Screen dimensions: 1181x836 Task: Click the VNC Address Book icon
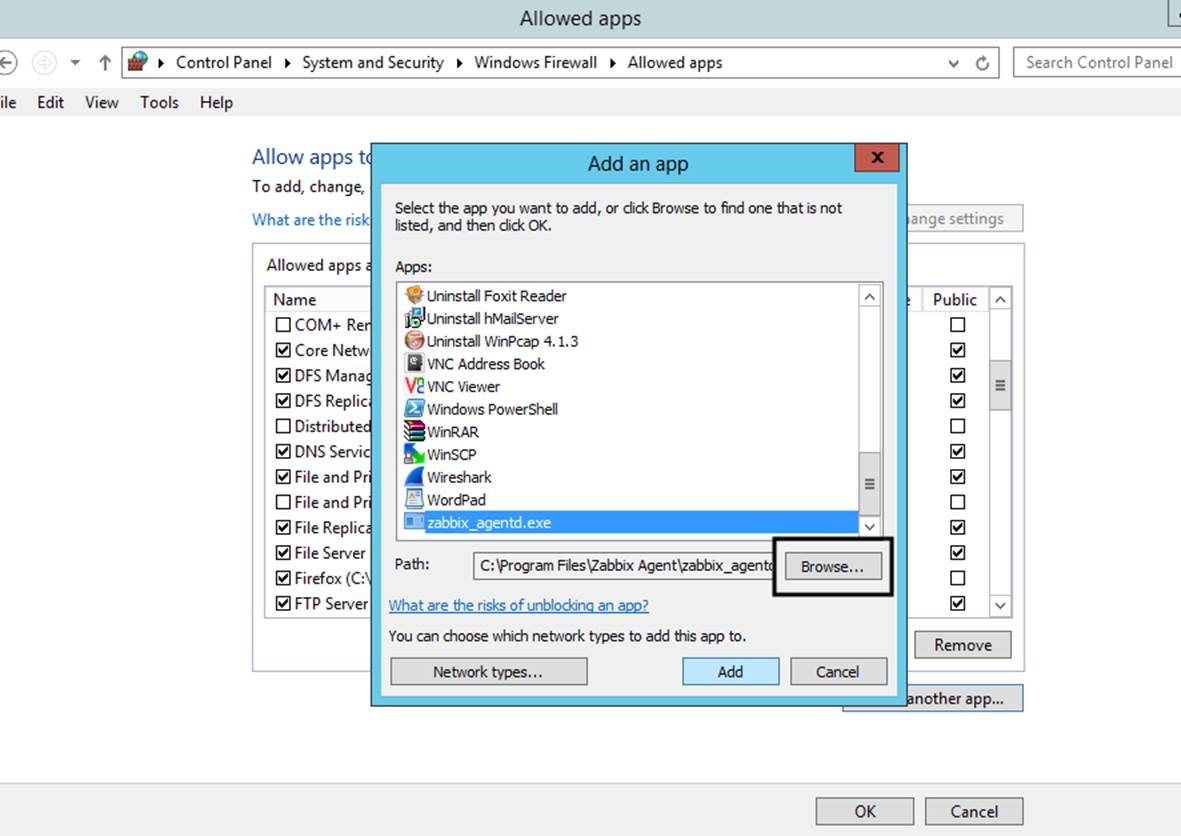coord(414,363)
